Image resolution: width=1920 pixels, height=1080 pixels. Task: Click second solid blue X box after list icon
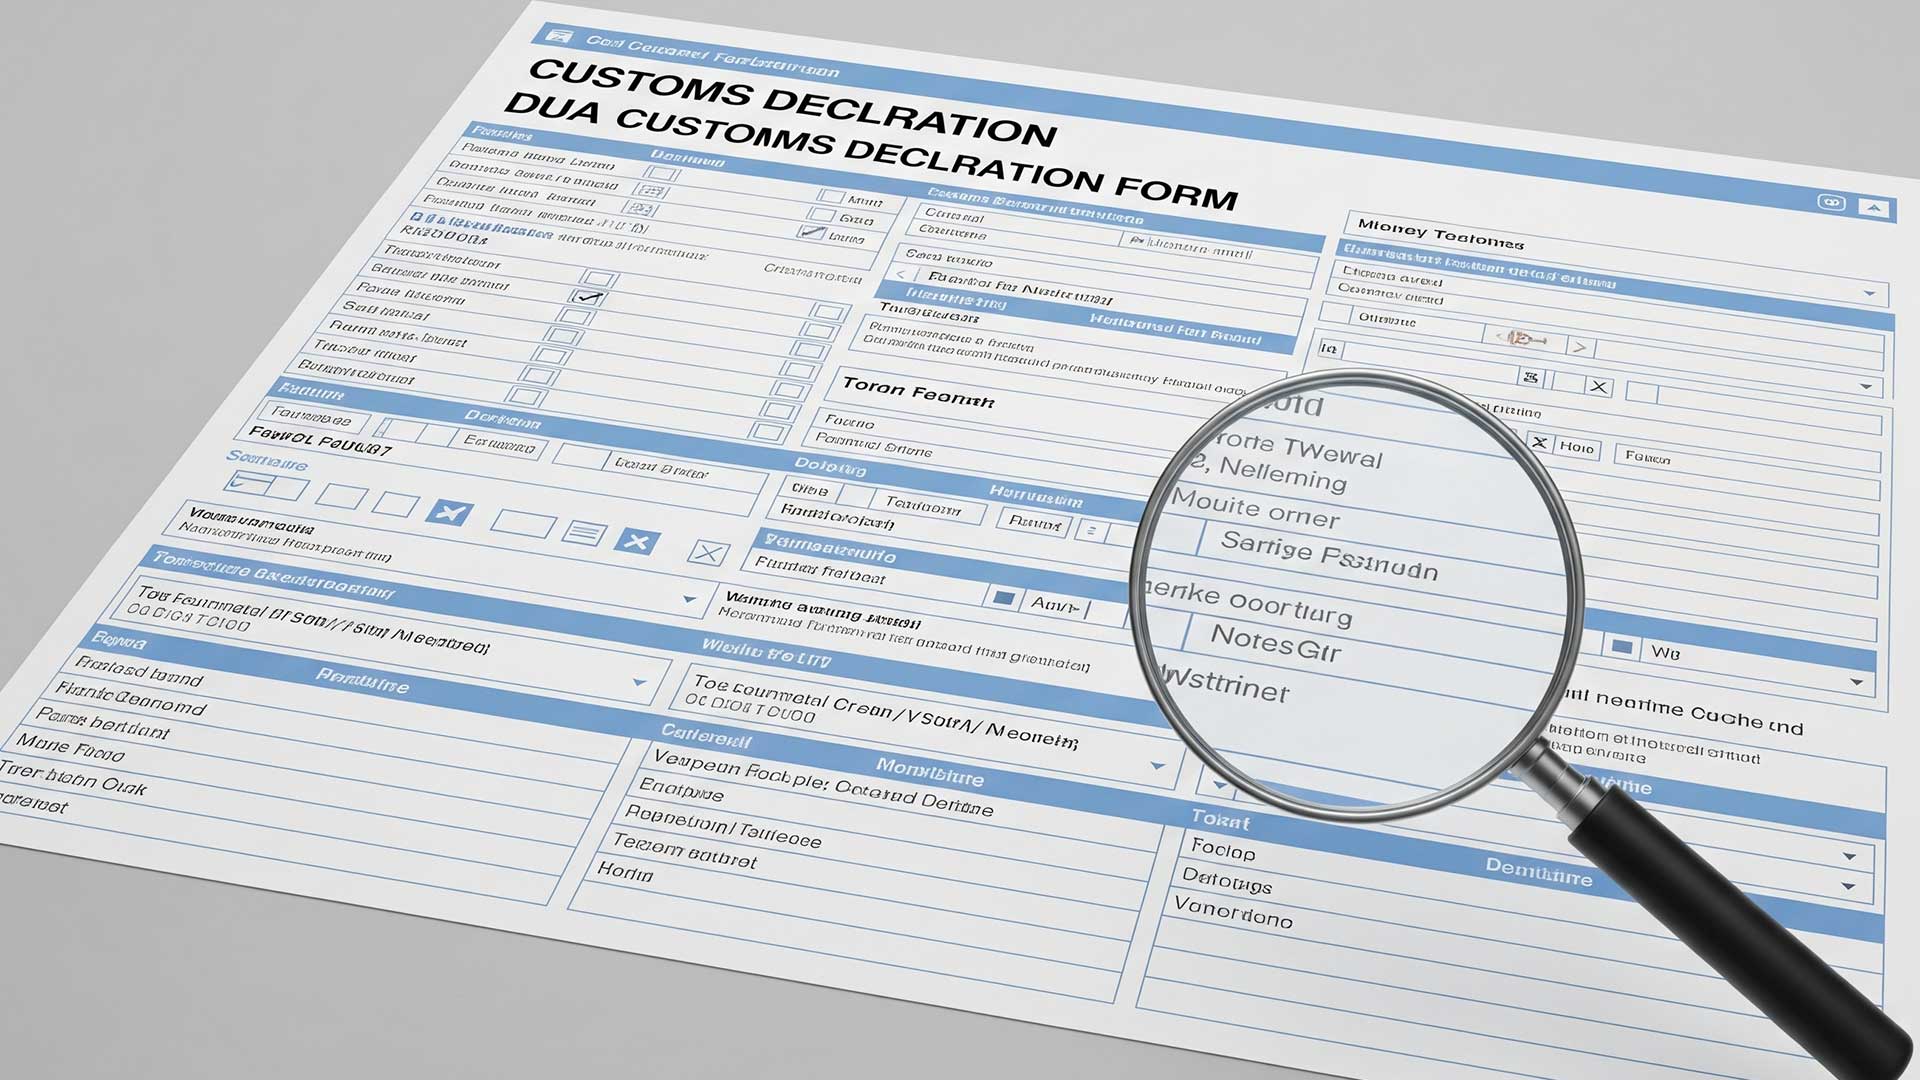coord(637,541)
